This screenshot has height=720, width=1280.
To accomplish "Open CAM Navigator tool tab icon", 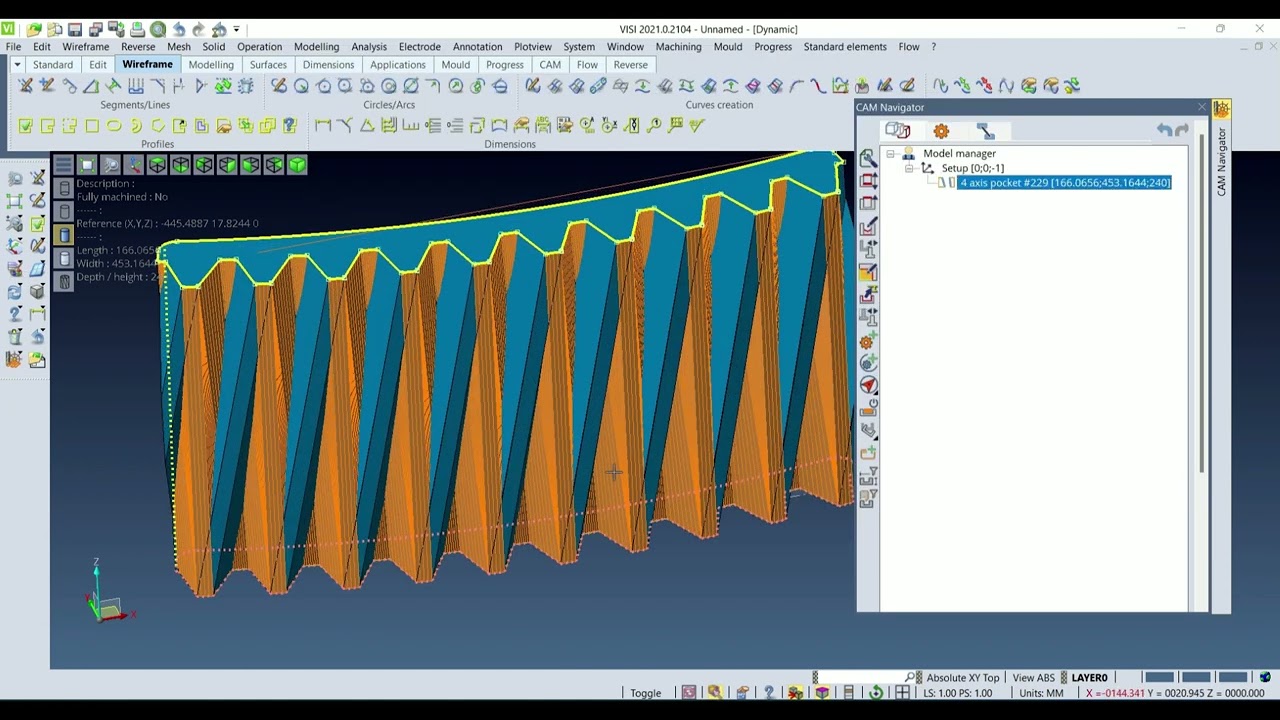I will (x=986, y=131).
